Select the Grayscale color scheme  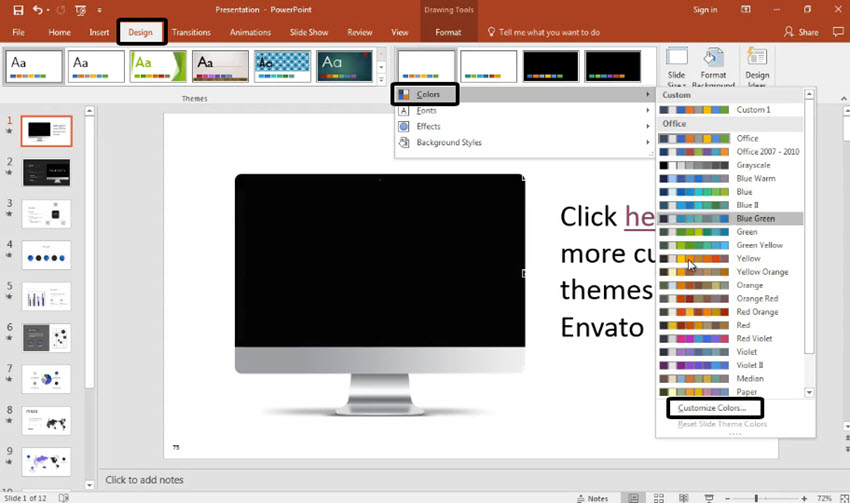730,165
